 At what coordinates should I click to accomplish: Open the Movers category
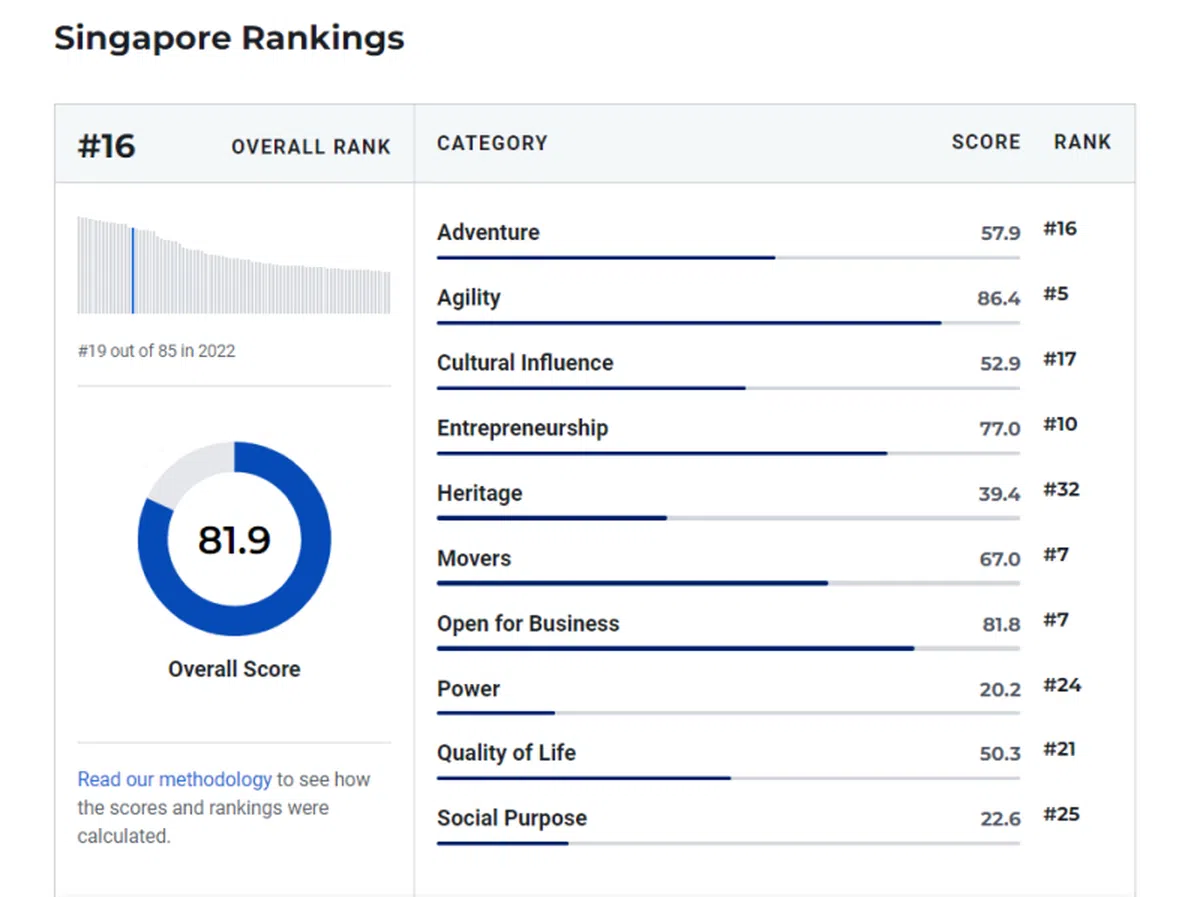(x=474, y=558)
